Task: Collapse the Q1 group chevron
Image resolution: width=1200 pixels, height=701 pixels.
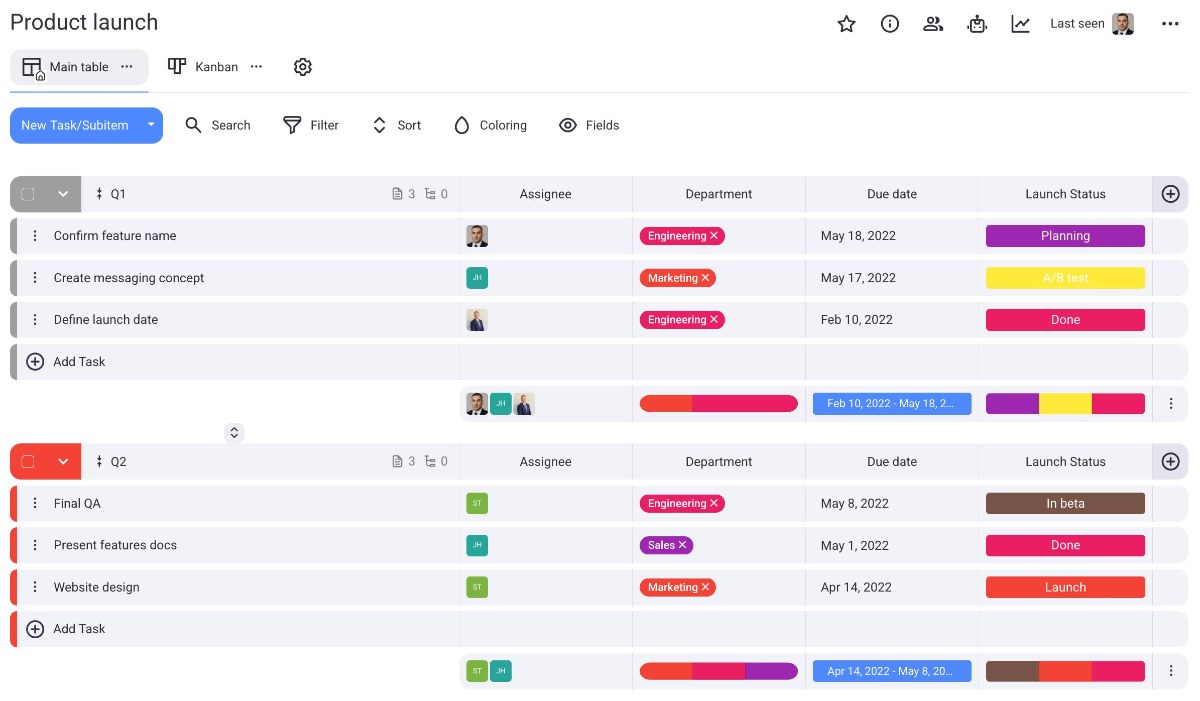Action: [63, 194]
